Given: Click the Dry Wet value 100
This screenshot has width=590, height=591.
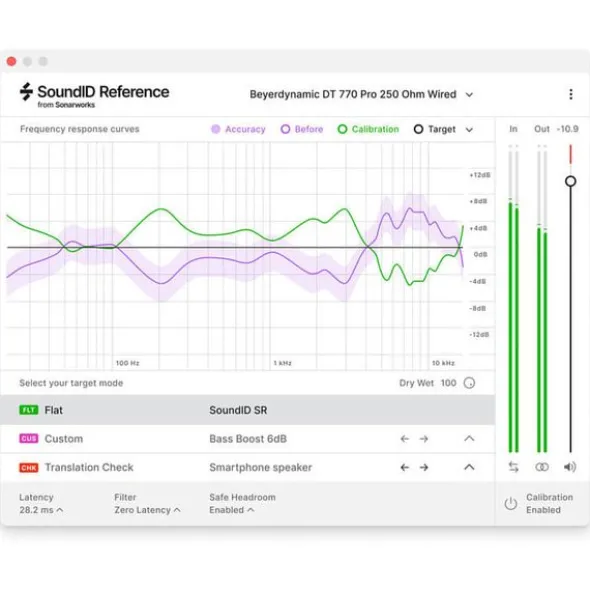Looking at the screenshot, I should pyautogui.click(x=448, y=383).
